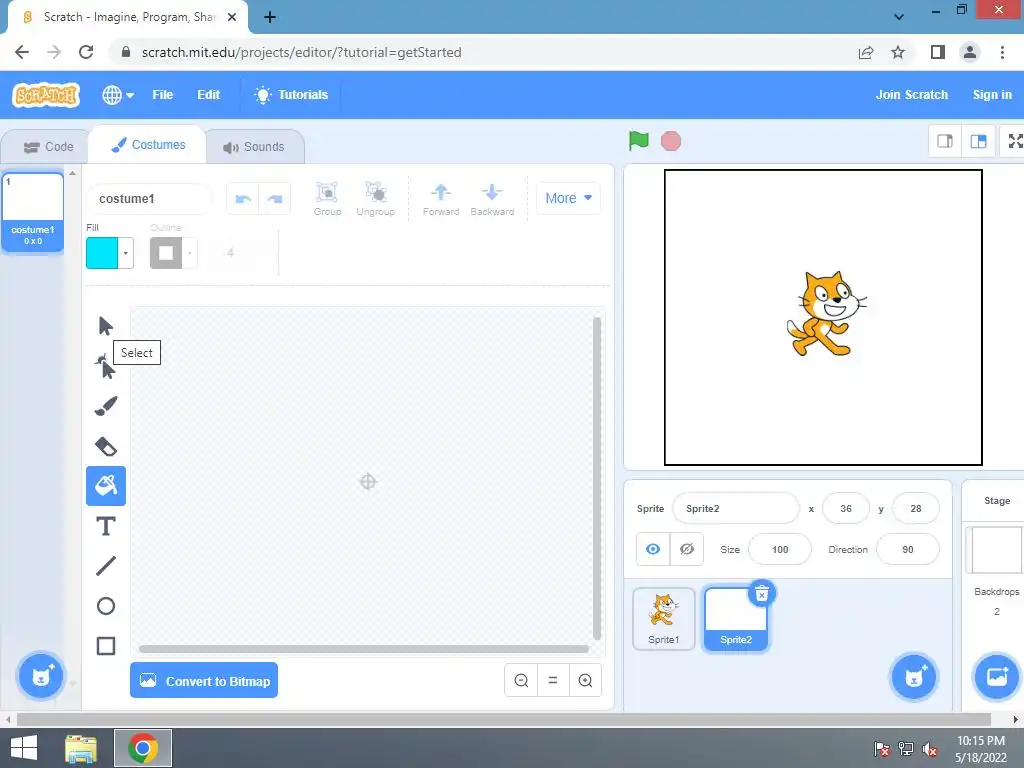Click the Sprite name field
1024x768 pixels.
click(735, 508)
